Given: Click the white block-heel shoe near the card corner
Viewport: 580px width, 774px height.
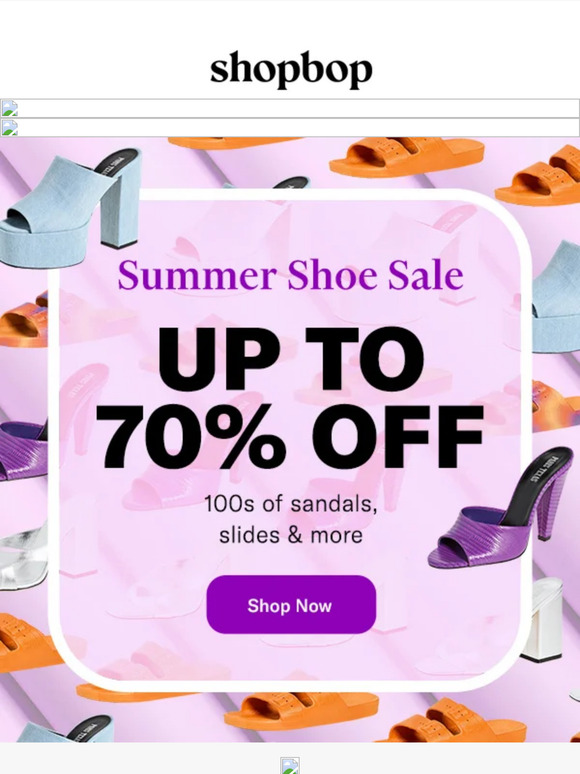Looking at the screenshot, I should click(x=541, y=619).
